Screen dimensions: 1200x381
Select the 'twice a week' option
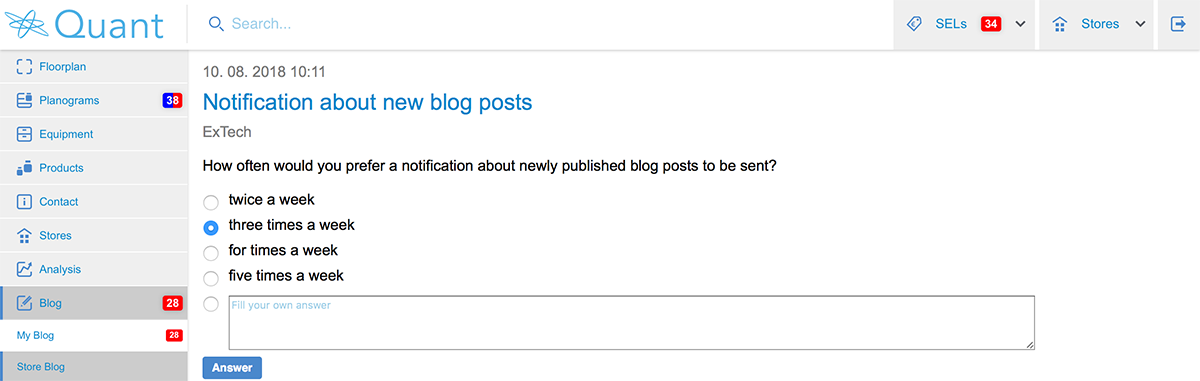(211, 201)
